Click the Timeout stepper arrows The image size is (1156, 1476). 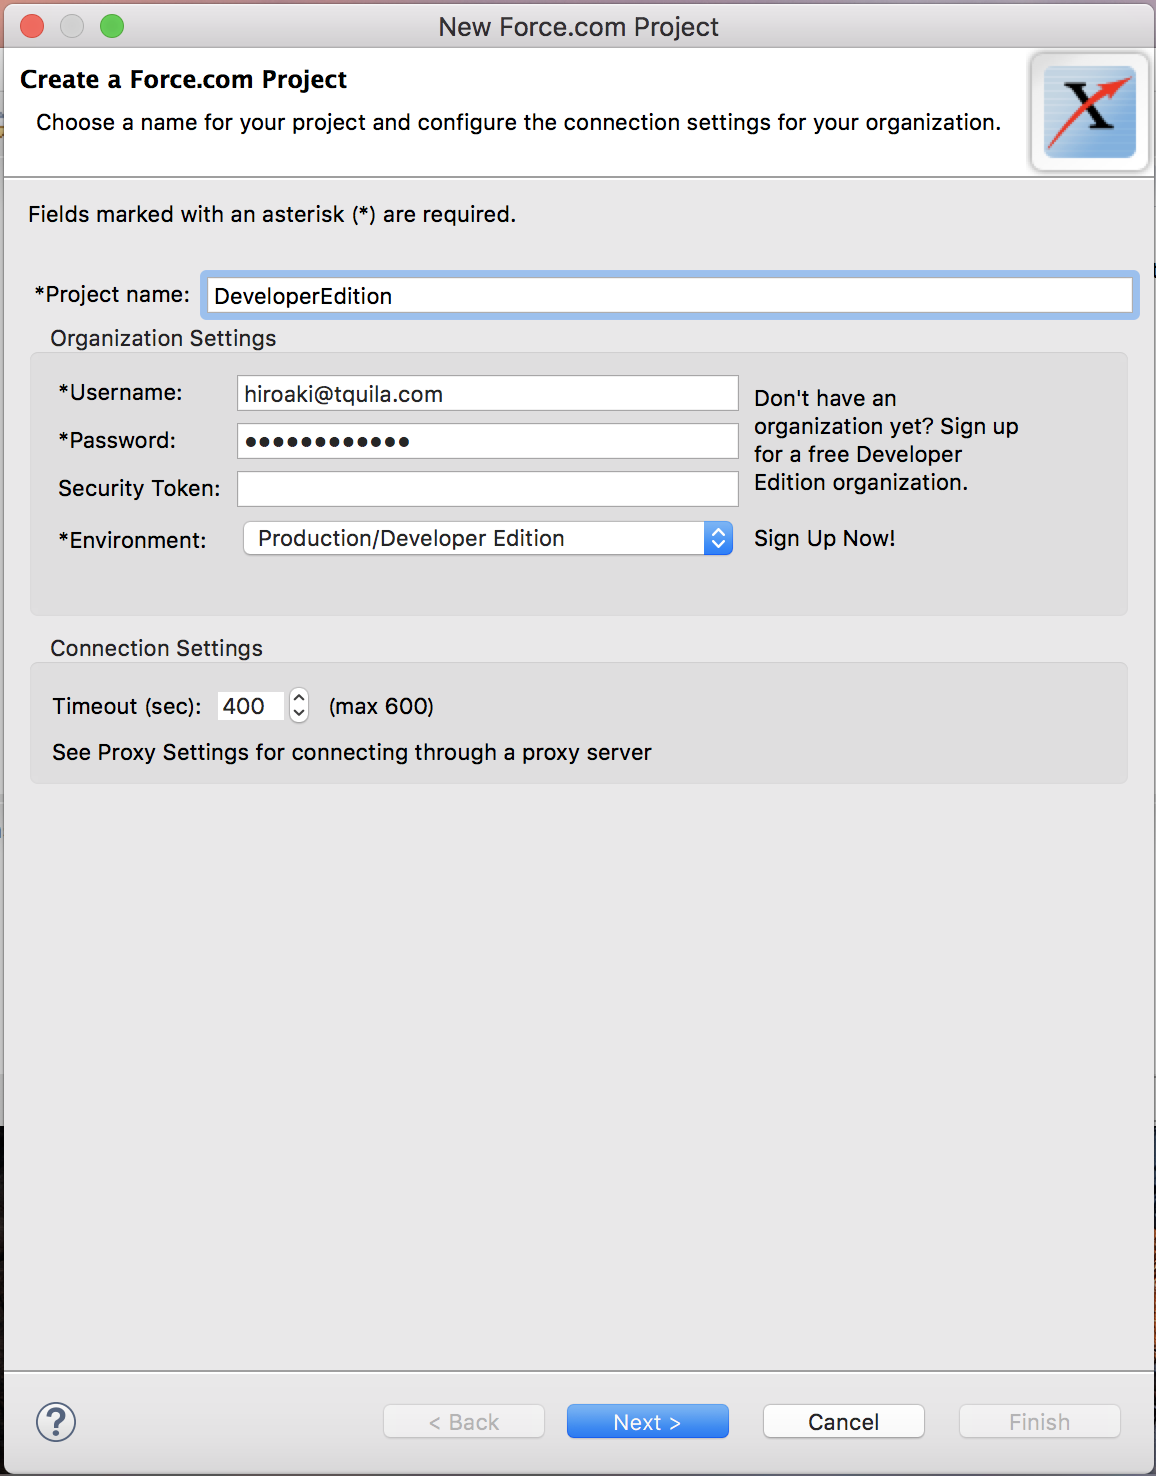[299, 706]
